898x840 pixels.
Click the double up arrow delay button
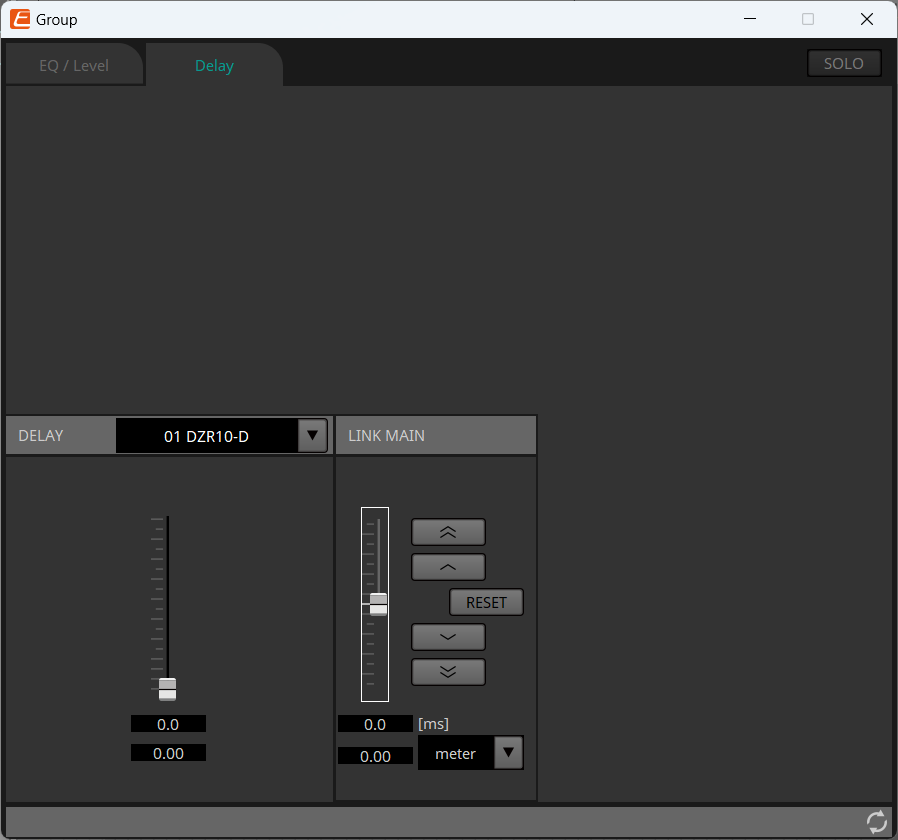pyautogui.click(x=448, y=532)
